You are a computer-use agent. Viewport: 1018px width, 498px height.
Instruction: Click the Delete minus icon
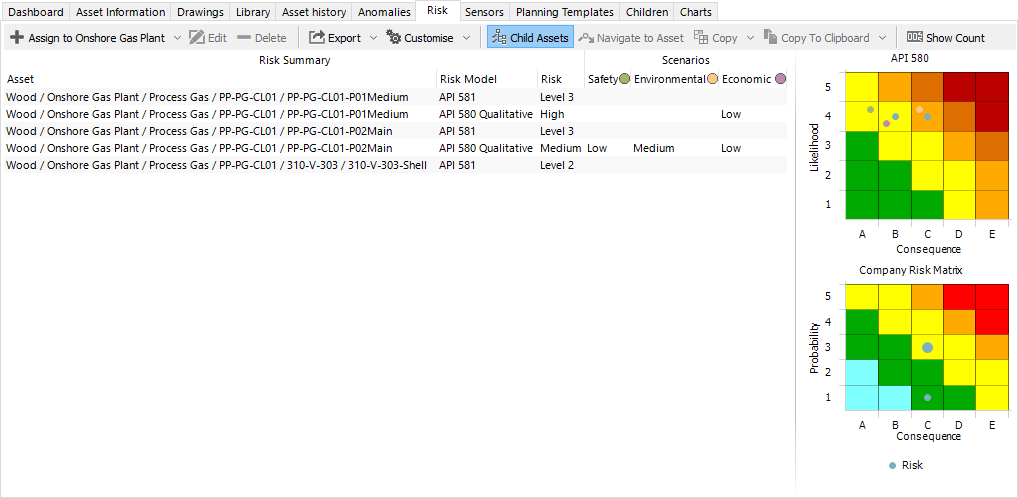tap(244, 38)
